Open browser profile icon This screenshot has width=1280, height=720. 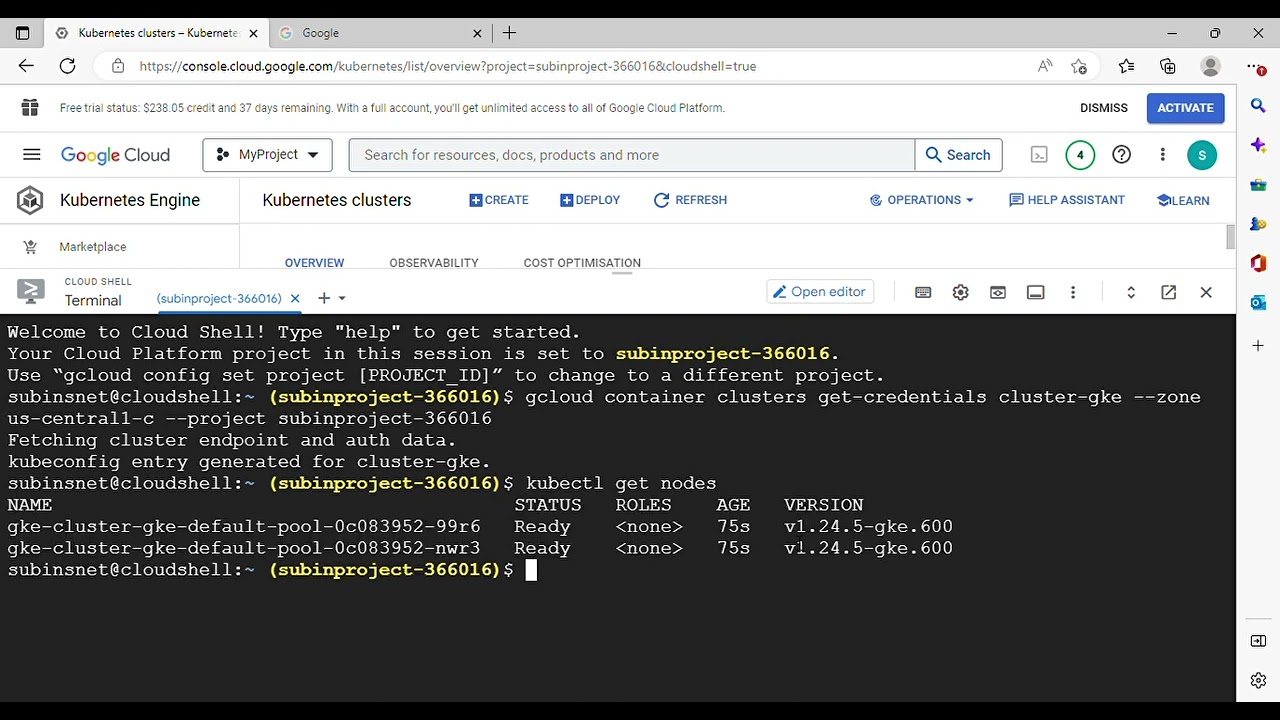(1210, 66)
